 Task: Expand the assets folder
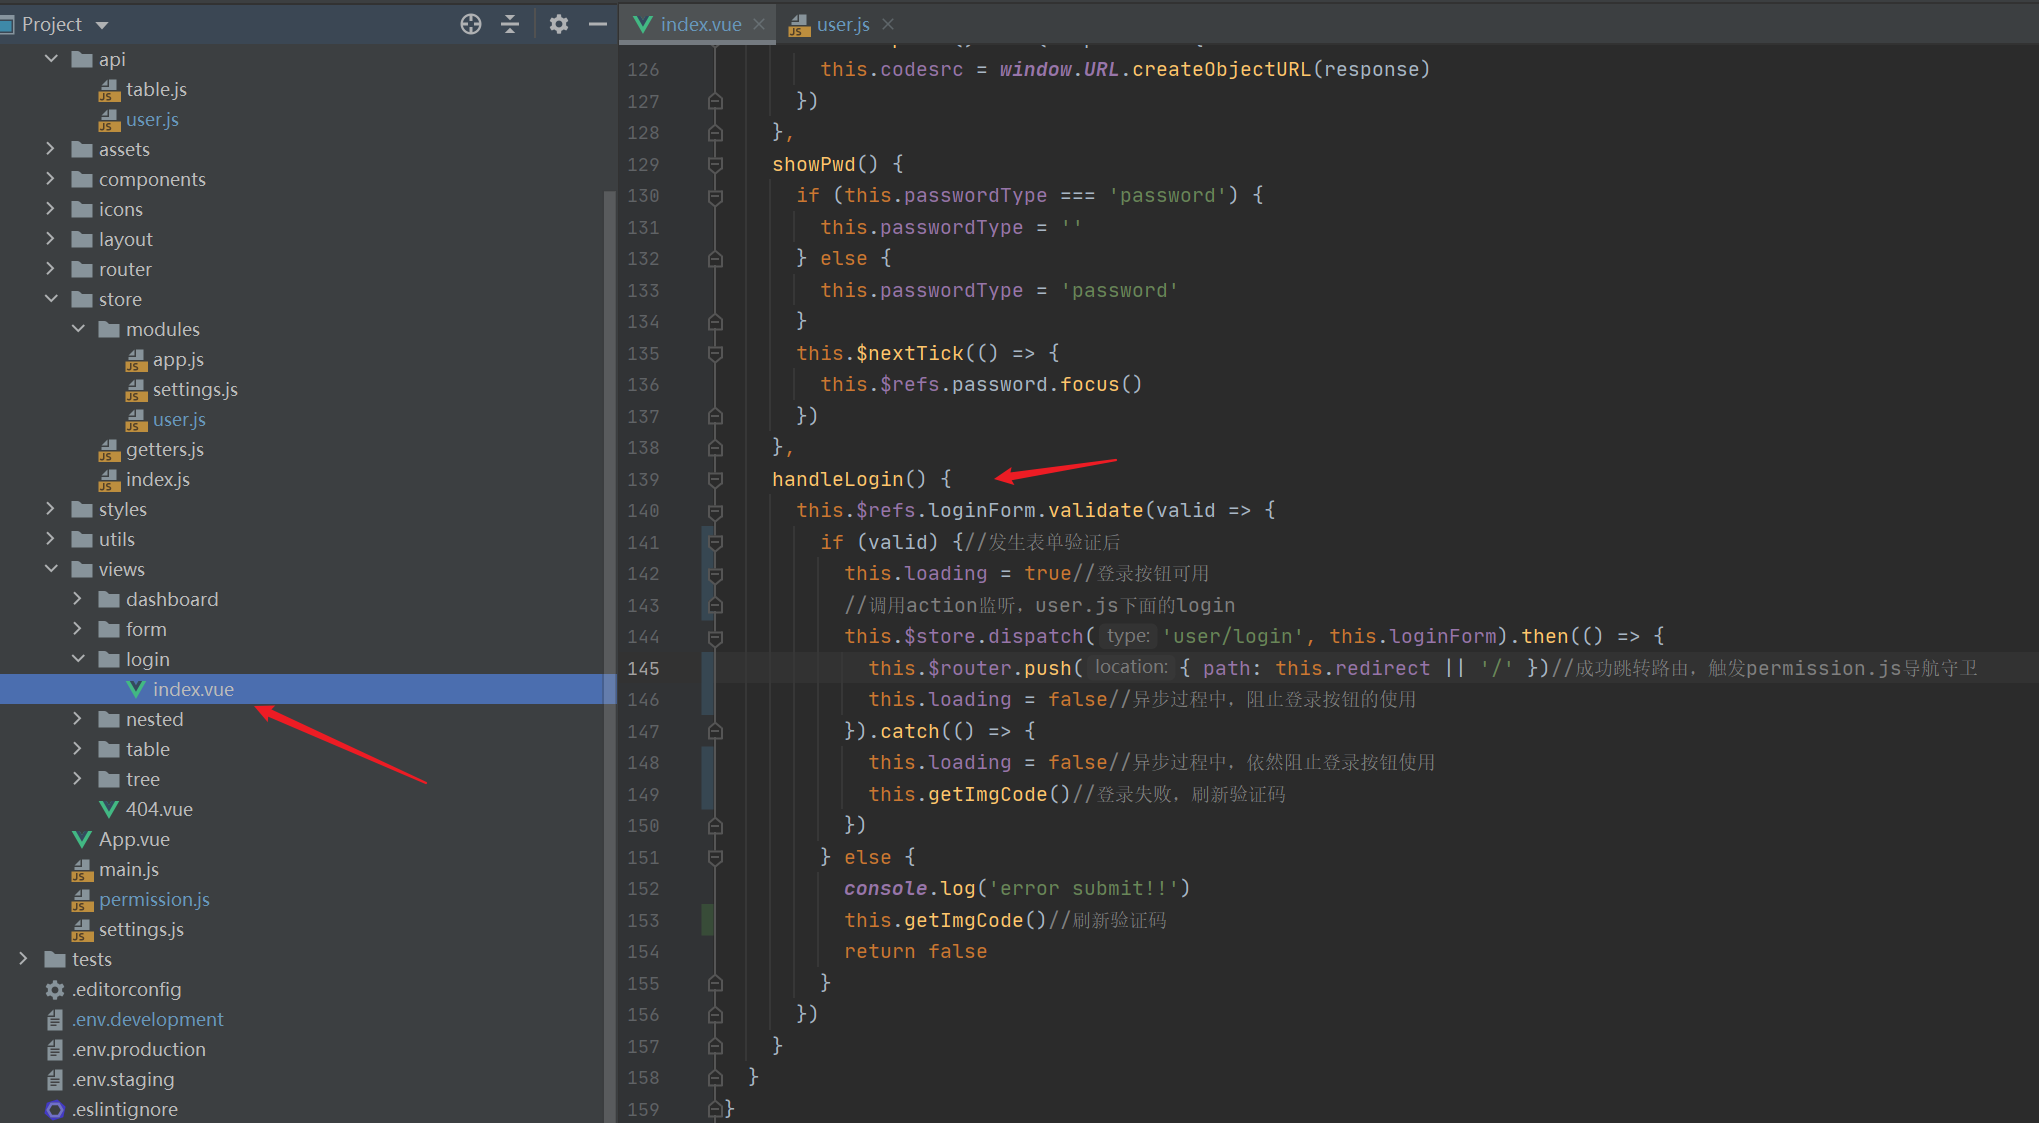51,149
